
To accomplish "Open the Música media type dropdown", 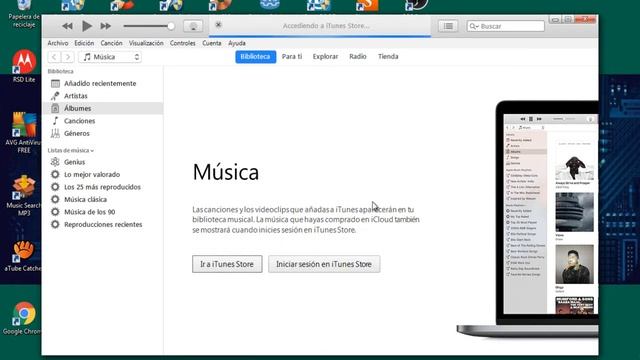I will click(110, 57).
